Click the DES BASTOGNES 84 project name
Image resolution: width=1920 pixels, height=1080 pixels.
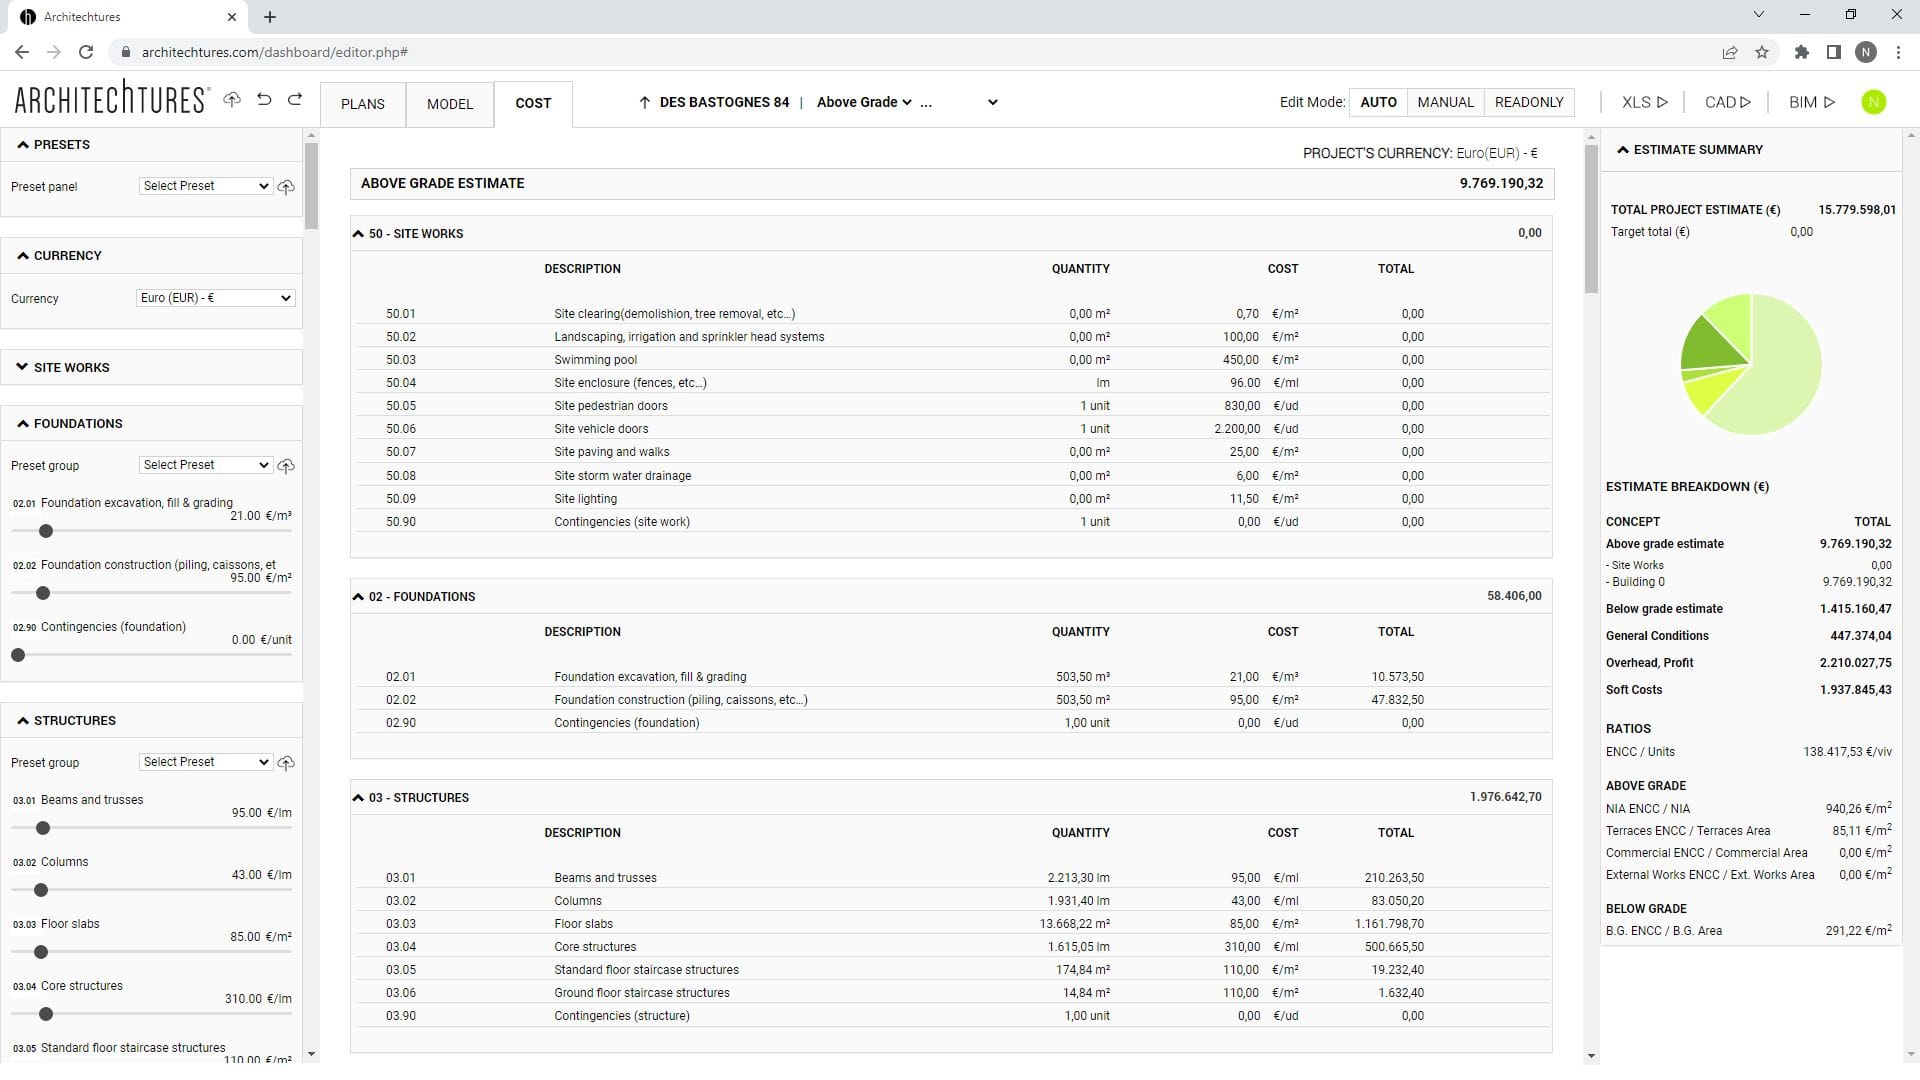click(x=723, y=102)
